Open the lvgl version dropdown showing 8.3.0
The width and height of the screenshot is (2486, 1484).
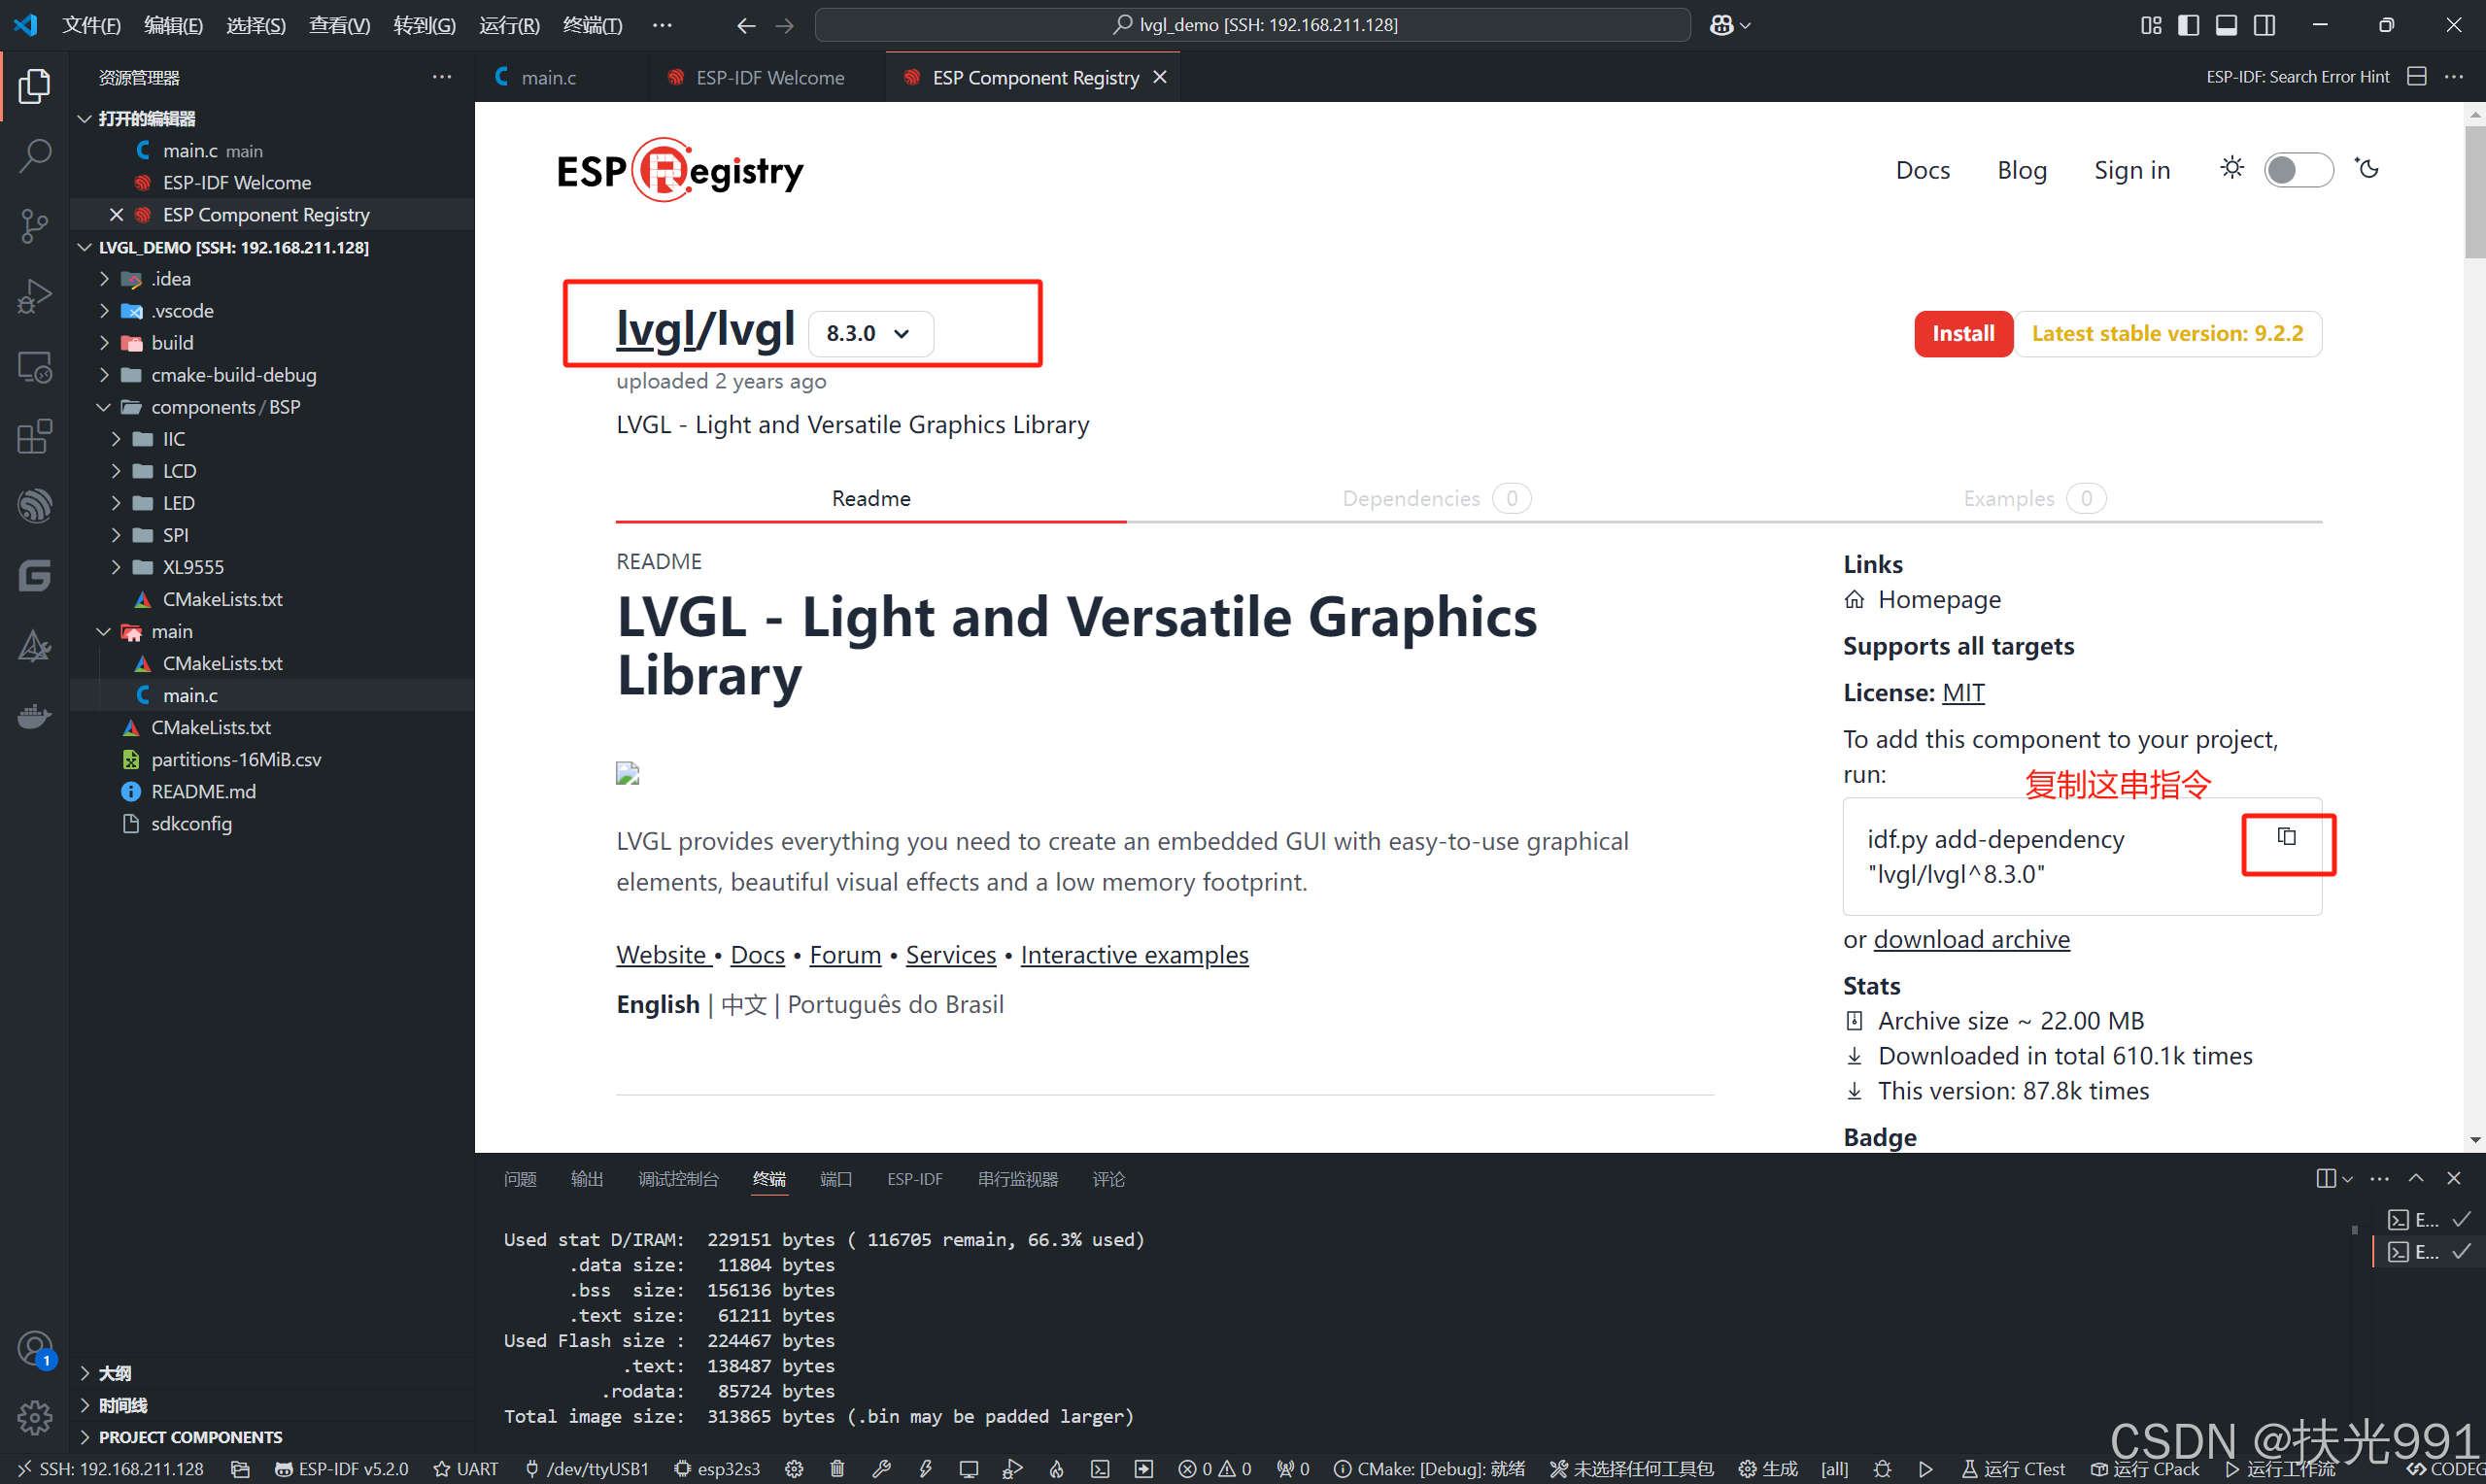coord(870,333)
